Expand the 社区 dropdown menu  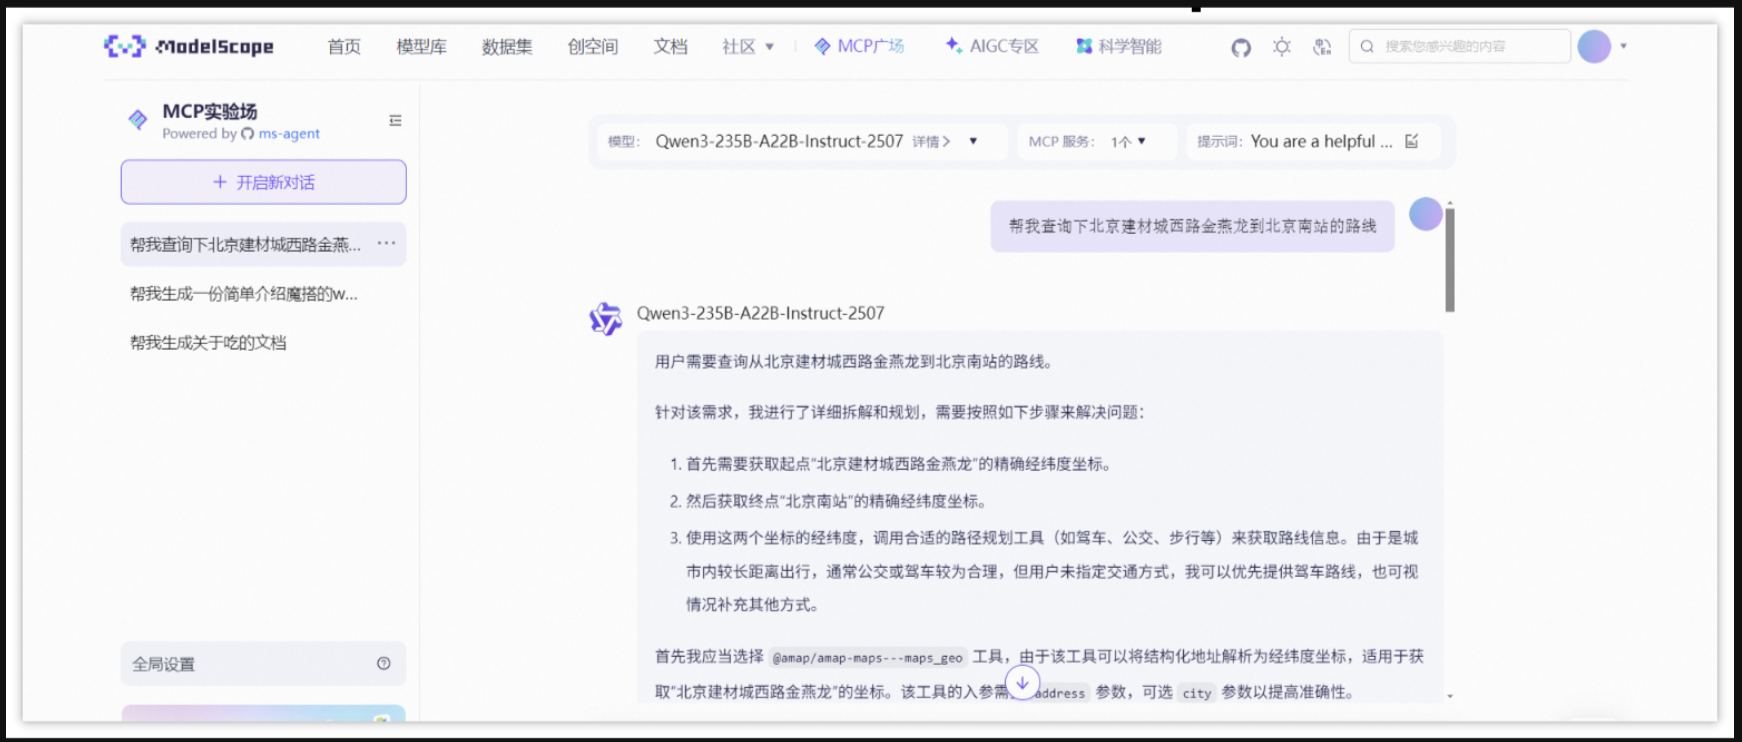748,47
